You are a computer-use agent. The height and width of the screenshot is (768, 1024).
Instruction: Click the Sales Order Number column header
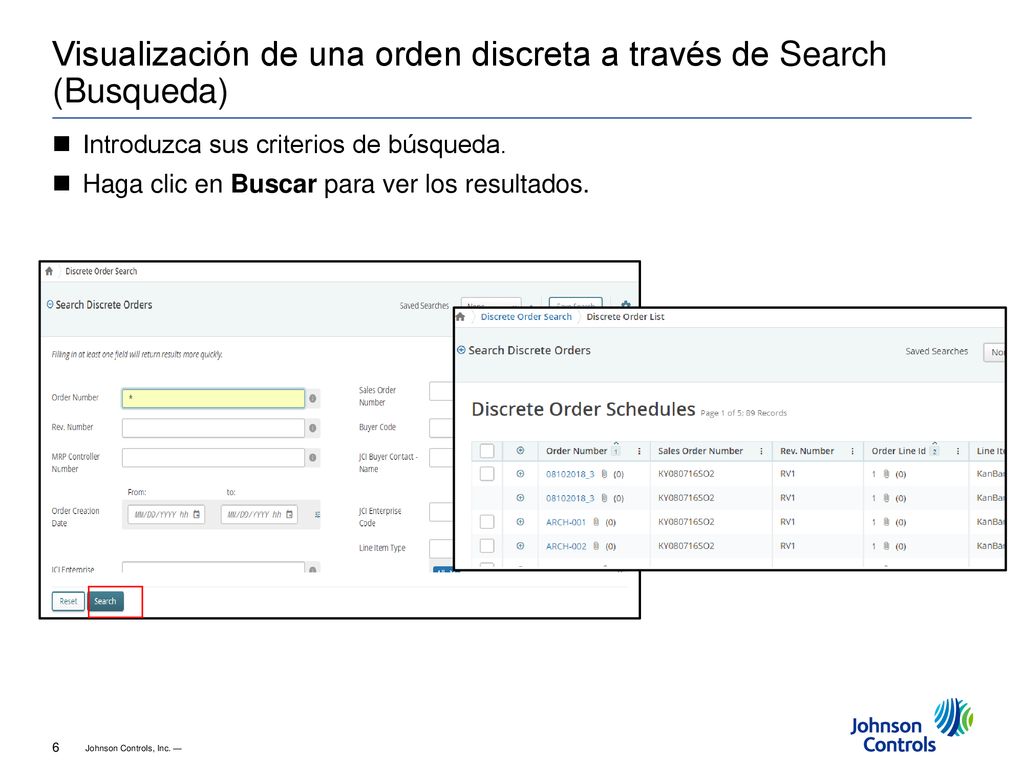click(700, 451)
